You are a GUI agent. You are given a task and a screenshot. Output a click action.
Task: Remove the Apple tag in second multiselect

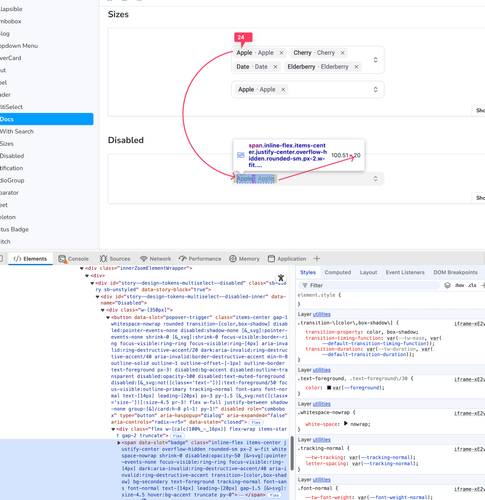pyautogui.click(x=283, y=90)
